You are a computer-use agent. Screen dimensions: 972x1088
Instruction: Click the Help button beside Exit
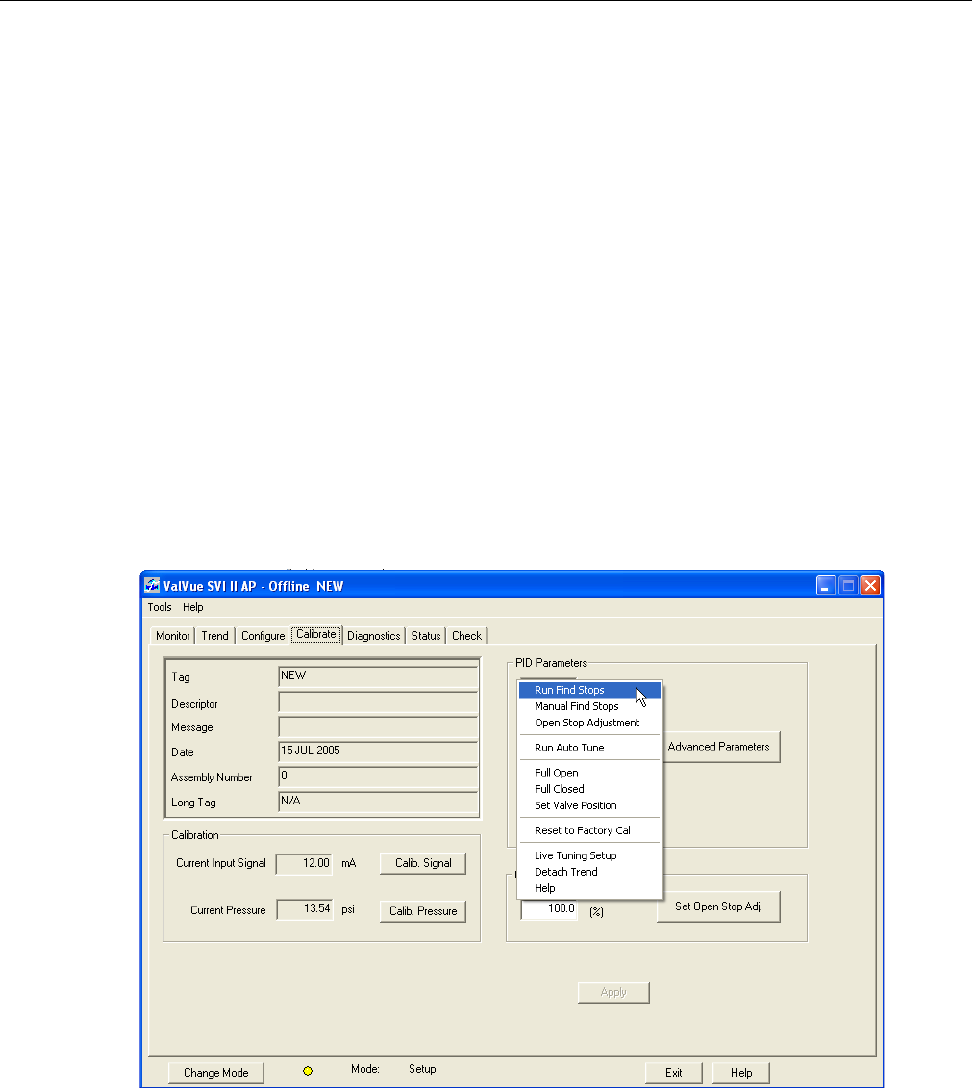tap(742, 1073)
